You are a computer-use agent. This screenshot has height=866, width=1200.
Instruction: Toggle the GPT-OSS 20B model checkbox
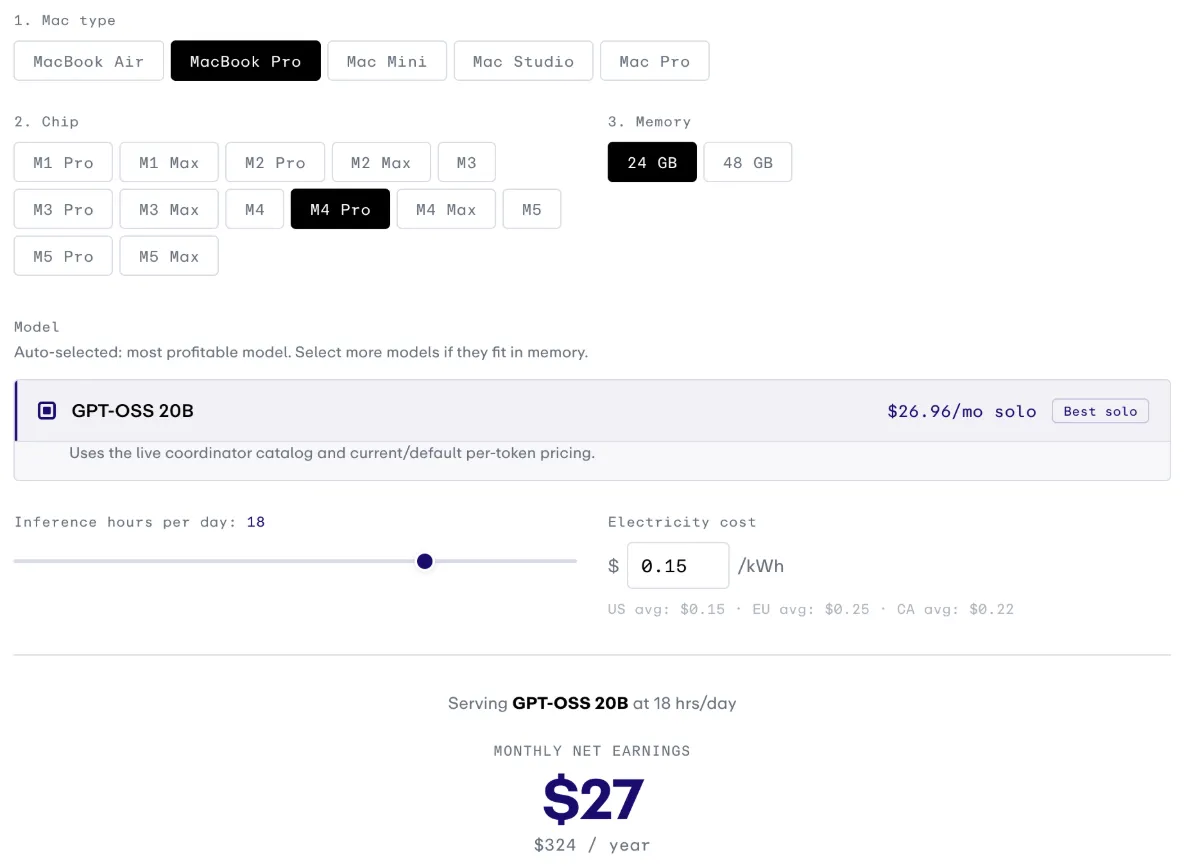point(47,411)
